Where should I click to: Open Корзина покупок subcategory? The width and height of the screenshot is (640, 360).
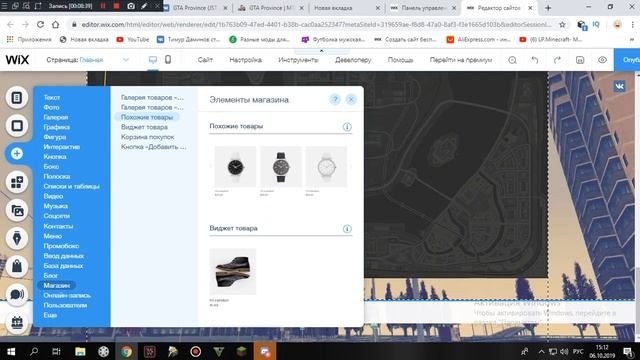147,137
